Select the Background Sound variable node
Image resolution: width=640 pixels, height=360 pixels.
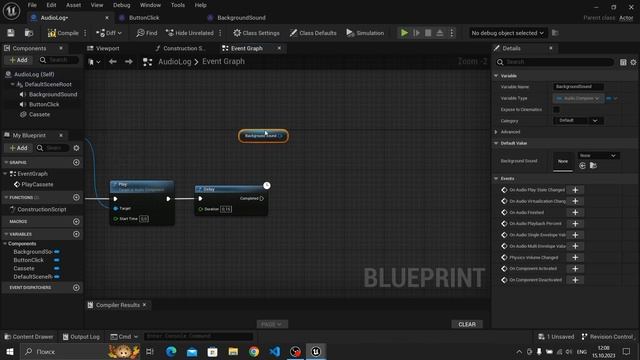263,136
